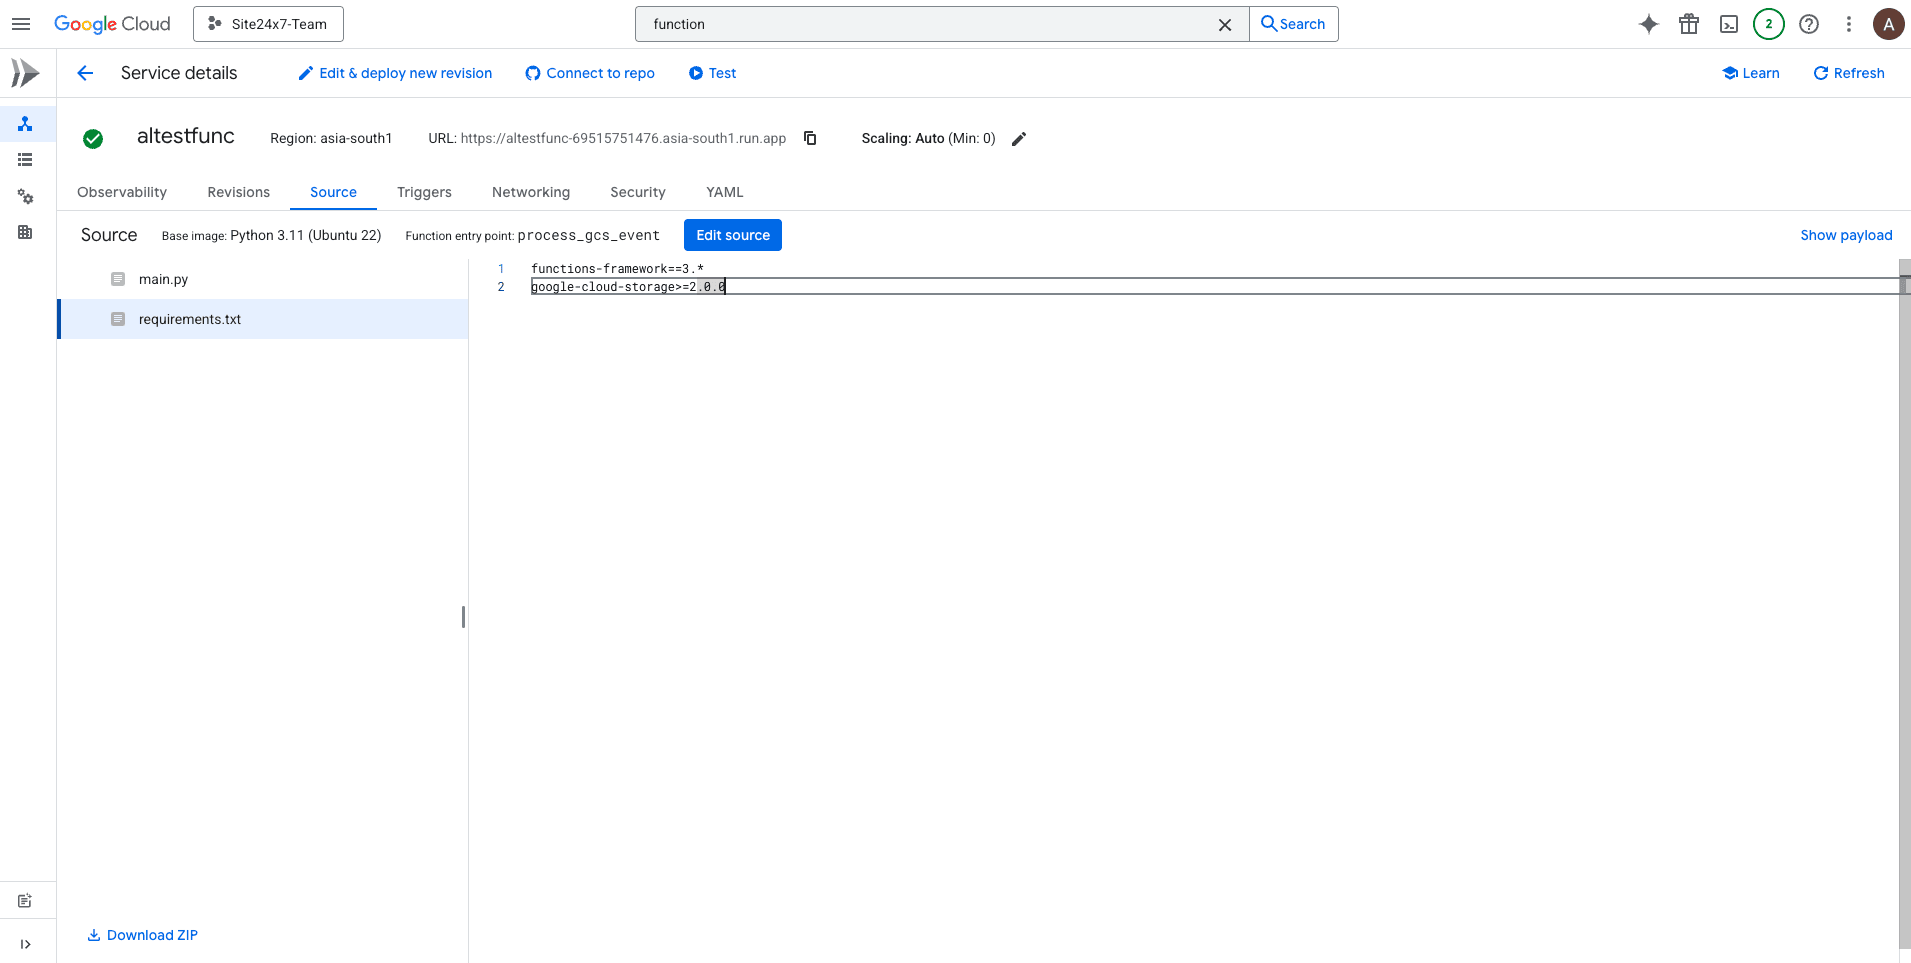Click the Gemini AI sparkle icon
The height and width of the screenshot is (963, 1911).
tap(1648, 24)
